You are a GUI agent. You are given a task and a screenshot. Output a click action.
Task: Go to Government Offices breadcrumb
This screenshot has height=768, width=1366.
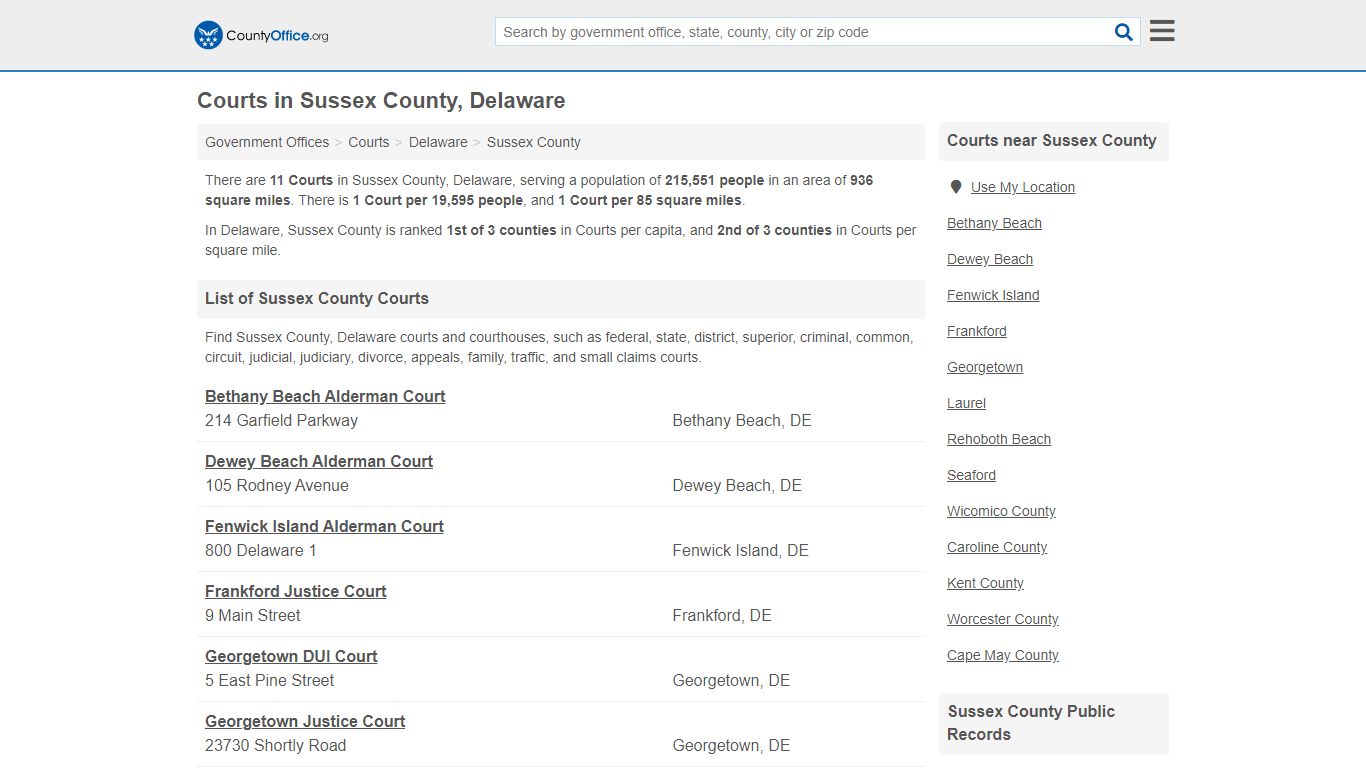(267, 142)
